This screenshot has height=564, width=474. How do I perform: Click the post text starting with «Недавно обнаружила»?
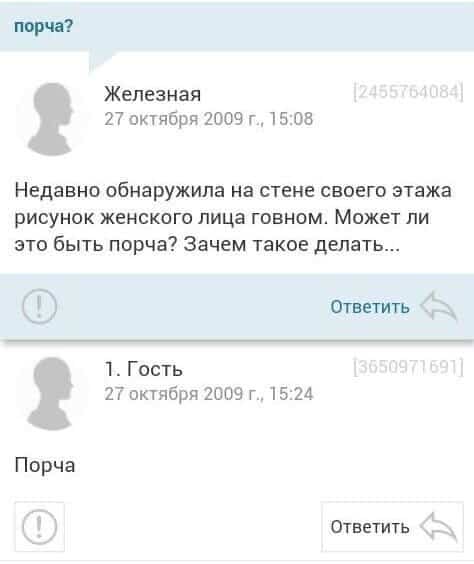coord(233,218)
